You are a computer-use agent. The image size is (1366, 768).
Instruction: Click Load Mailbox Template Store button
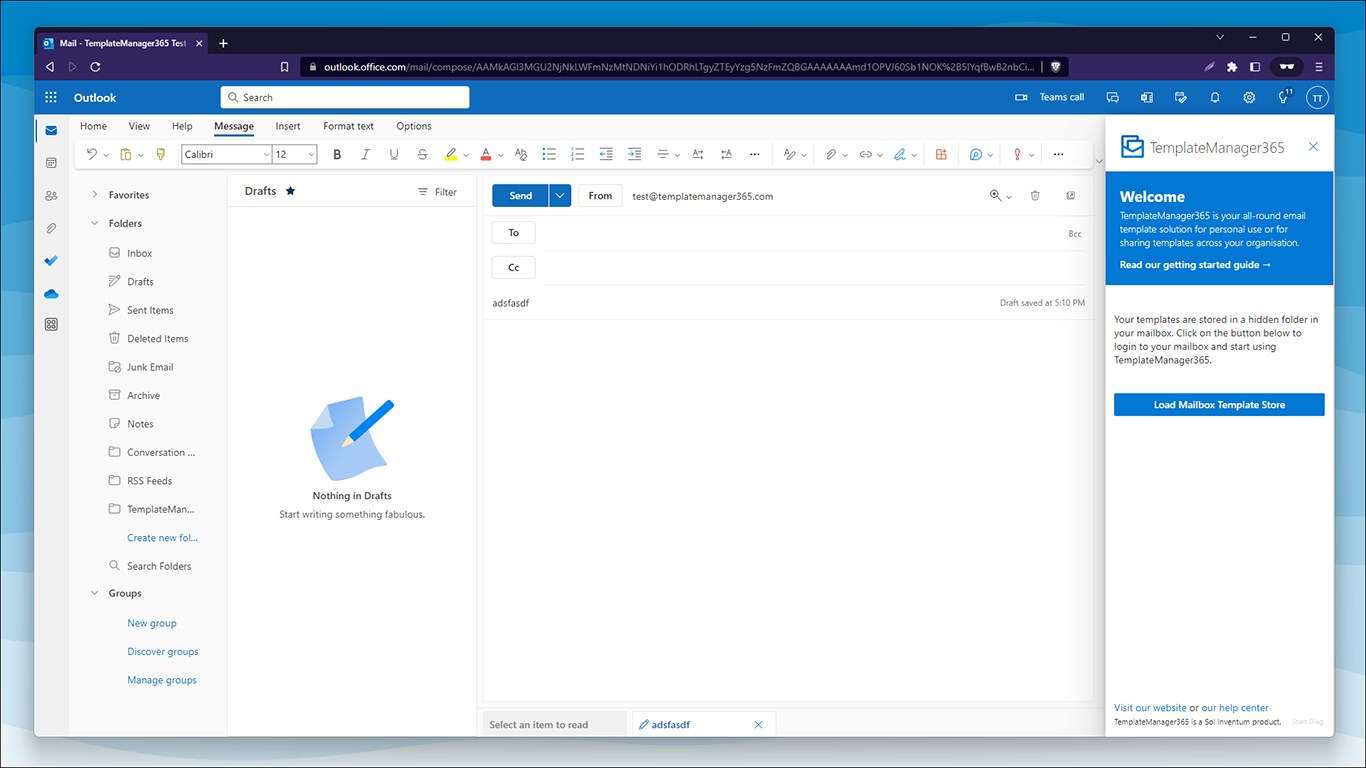1219,405
